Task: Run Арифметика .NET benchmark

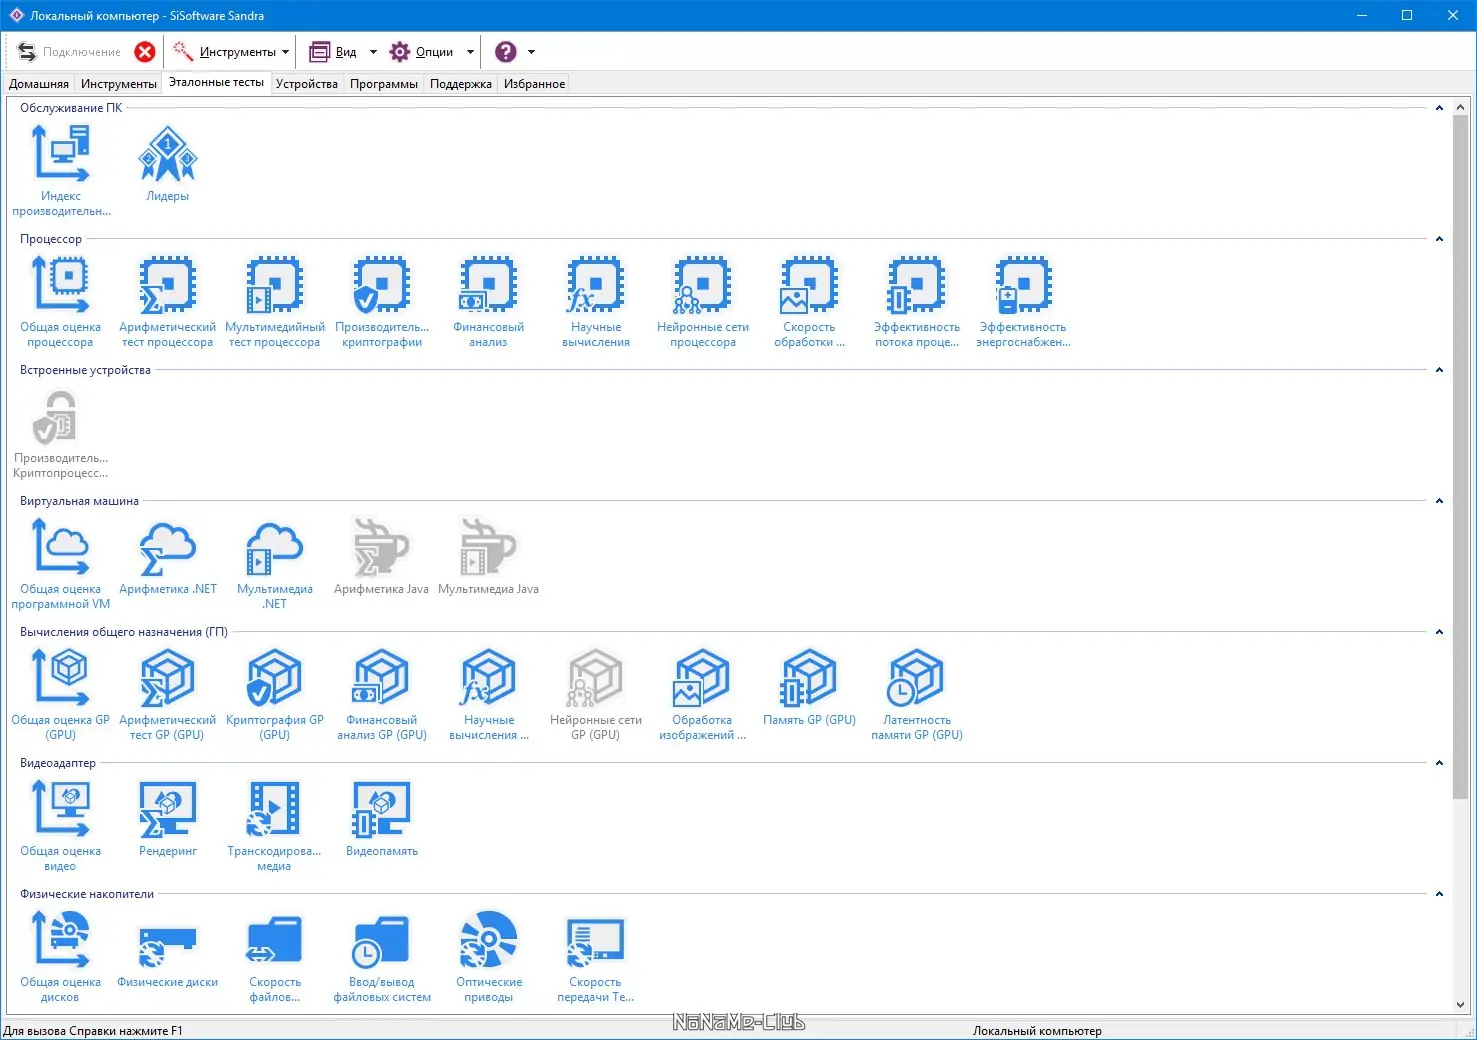Action: pyautogui.click(x=168, y=556)
